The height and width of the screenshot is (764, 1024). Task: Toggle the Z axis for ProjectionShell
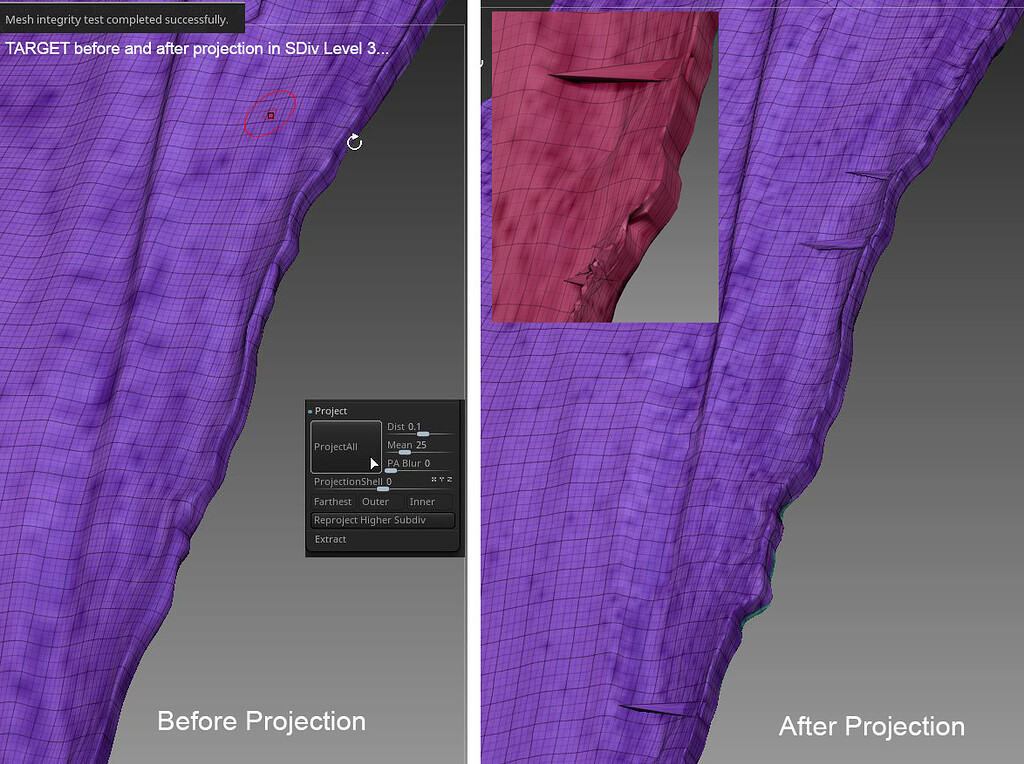[x=450, y=480]
